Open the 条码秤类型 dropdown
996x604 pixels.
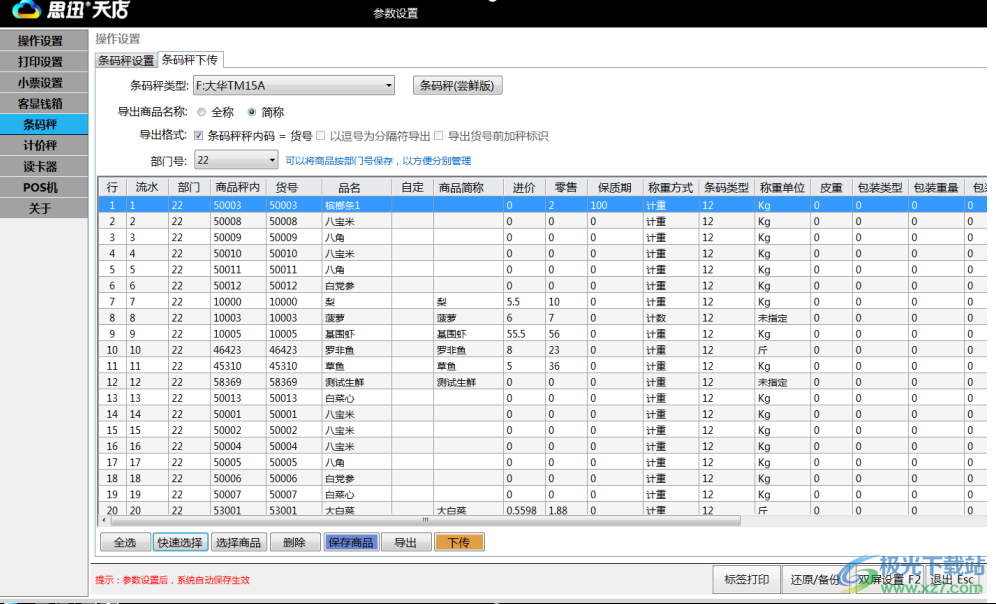tap(293, 85)
